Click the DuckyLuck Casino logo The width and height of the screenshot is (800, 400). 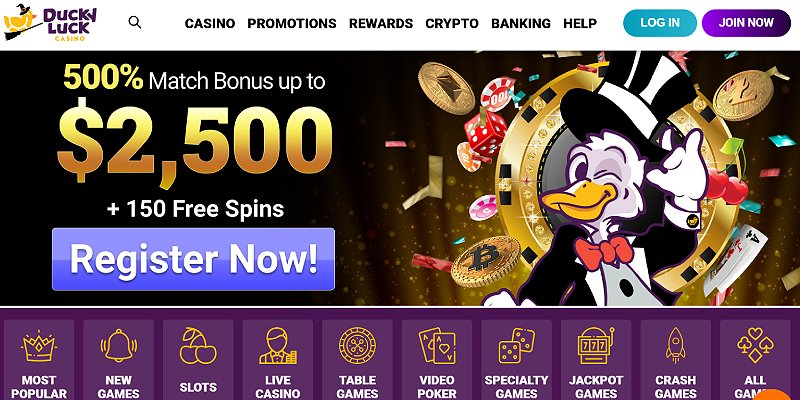(49, 22)
